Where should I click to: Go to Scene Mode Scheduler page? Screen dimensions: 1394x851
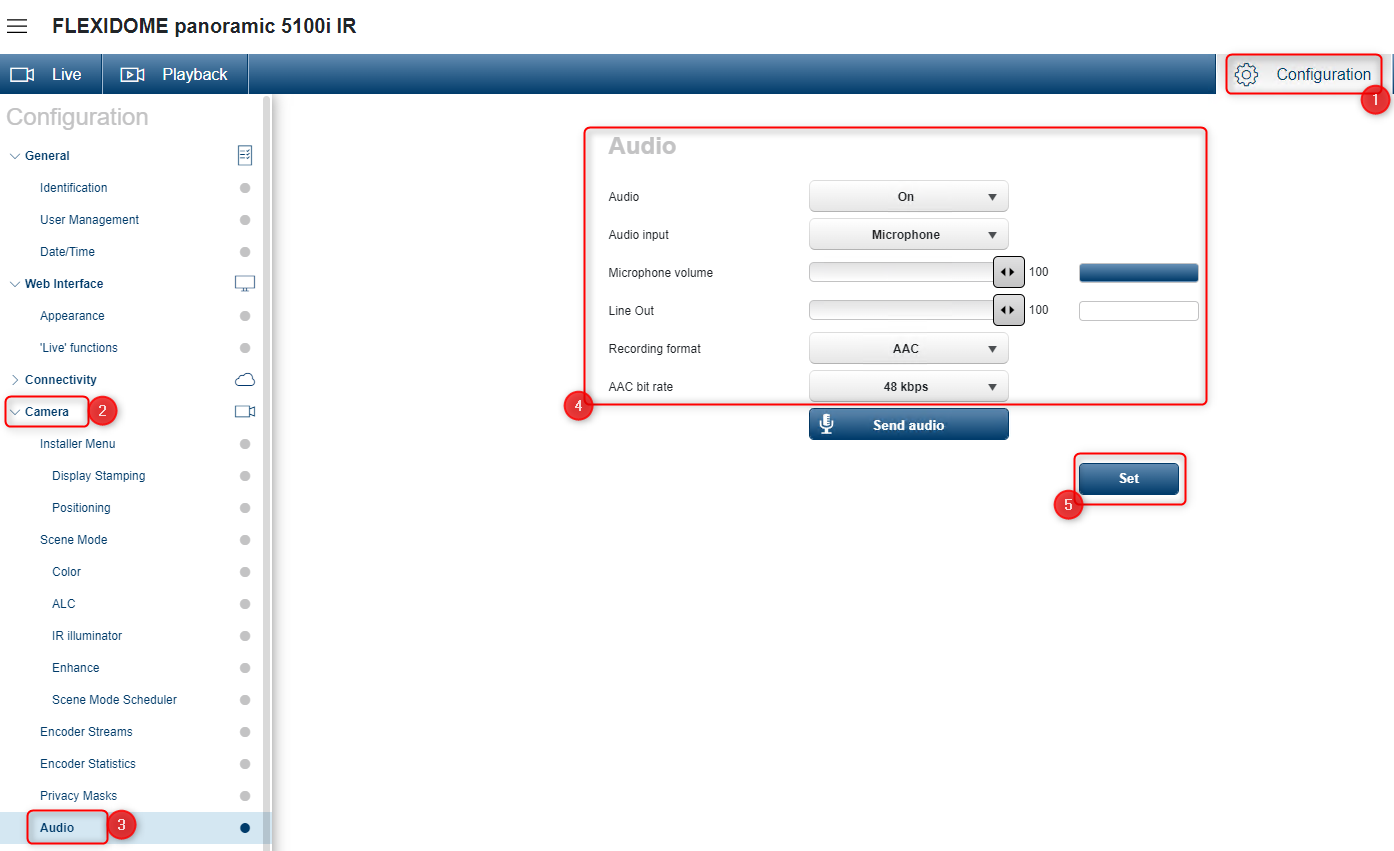114,699
